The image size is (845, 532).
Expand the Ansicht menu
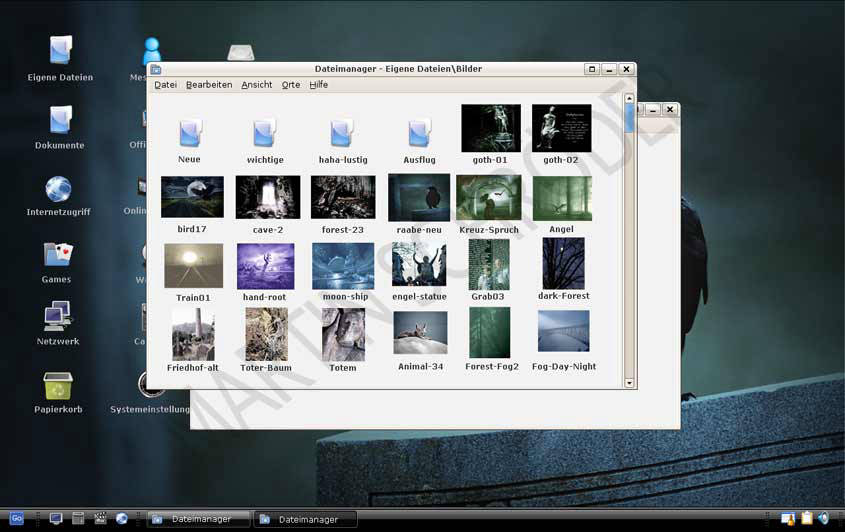tap(257, 85)
